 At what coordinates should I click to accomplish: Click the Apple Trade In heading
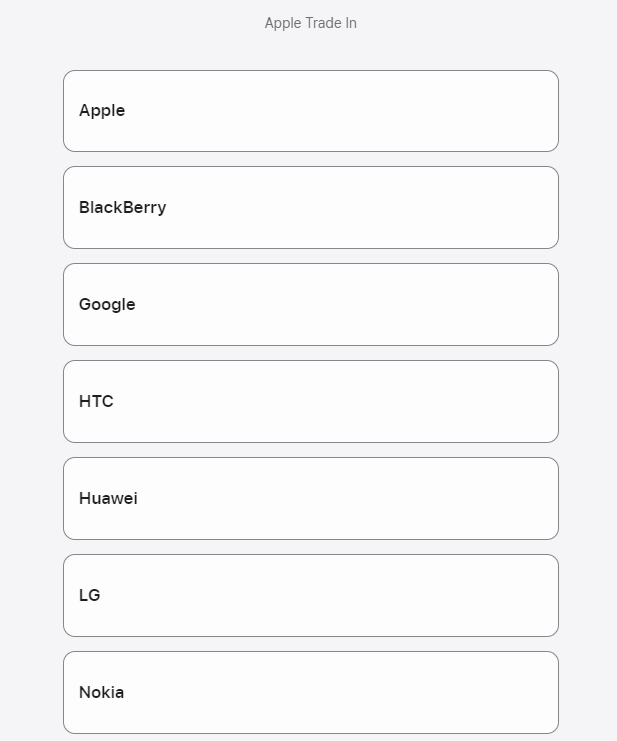[310, 23]
